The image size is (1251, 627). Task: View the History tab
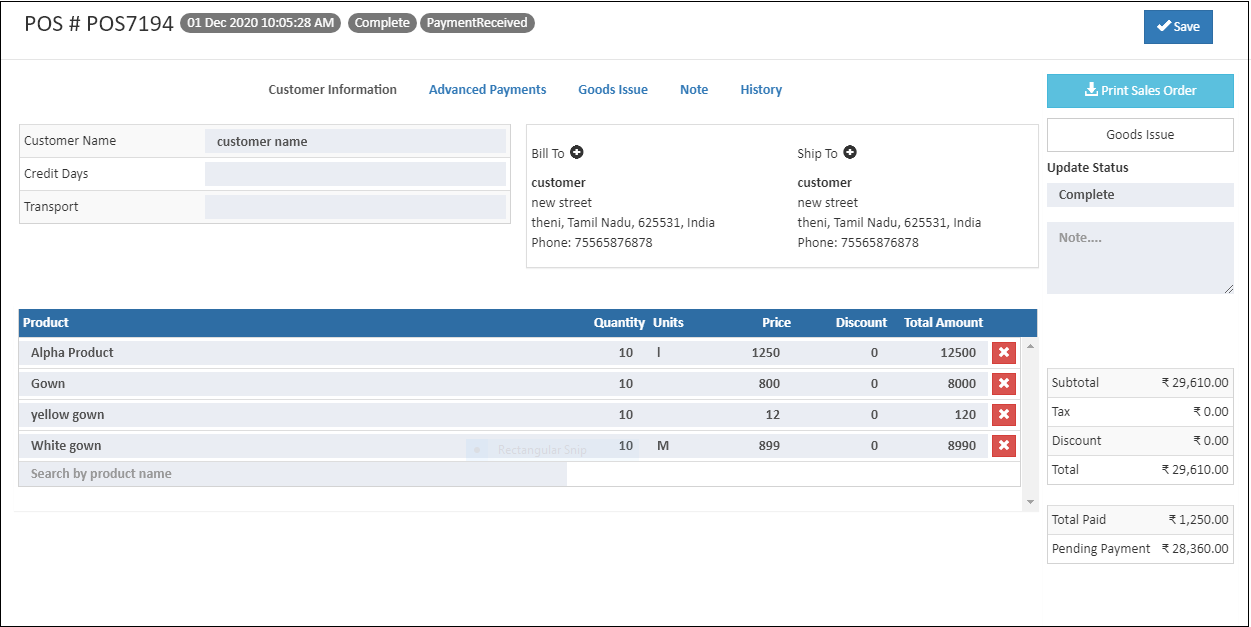[761, 89]
